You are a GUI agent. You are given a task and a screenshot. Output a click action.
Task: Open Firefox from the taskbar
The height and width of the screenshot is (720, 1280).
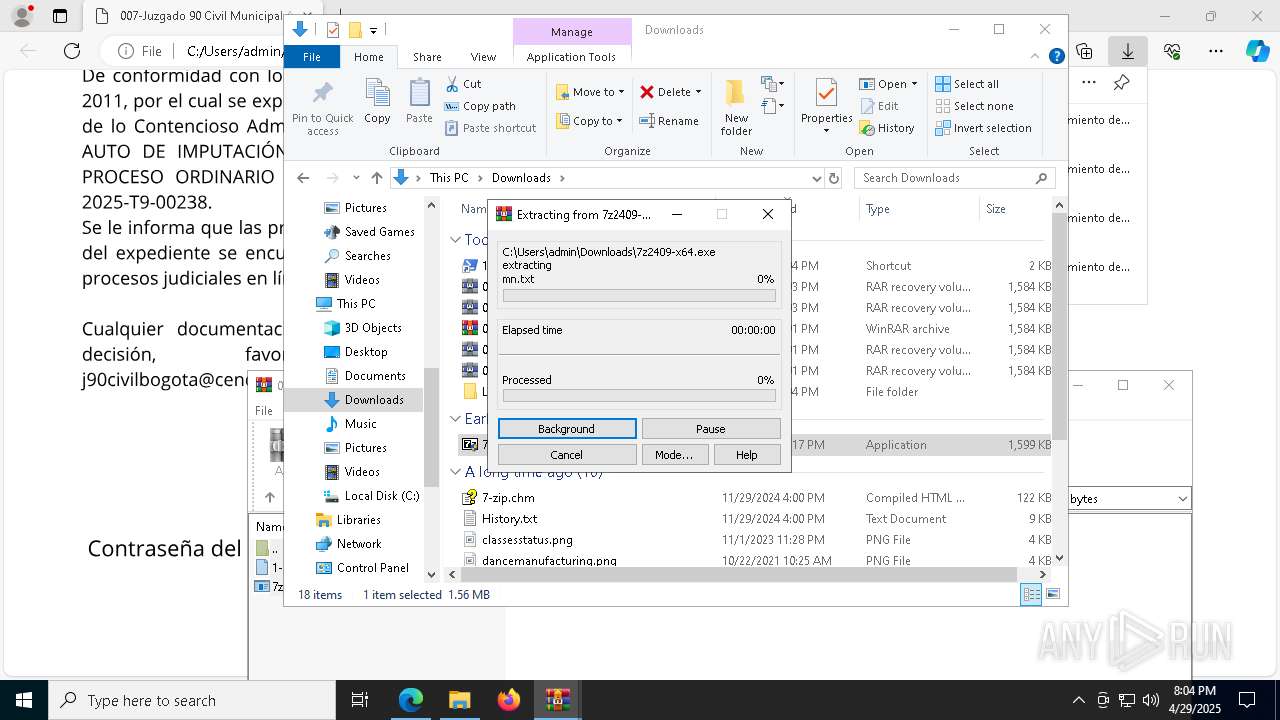tap(509, 700)
